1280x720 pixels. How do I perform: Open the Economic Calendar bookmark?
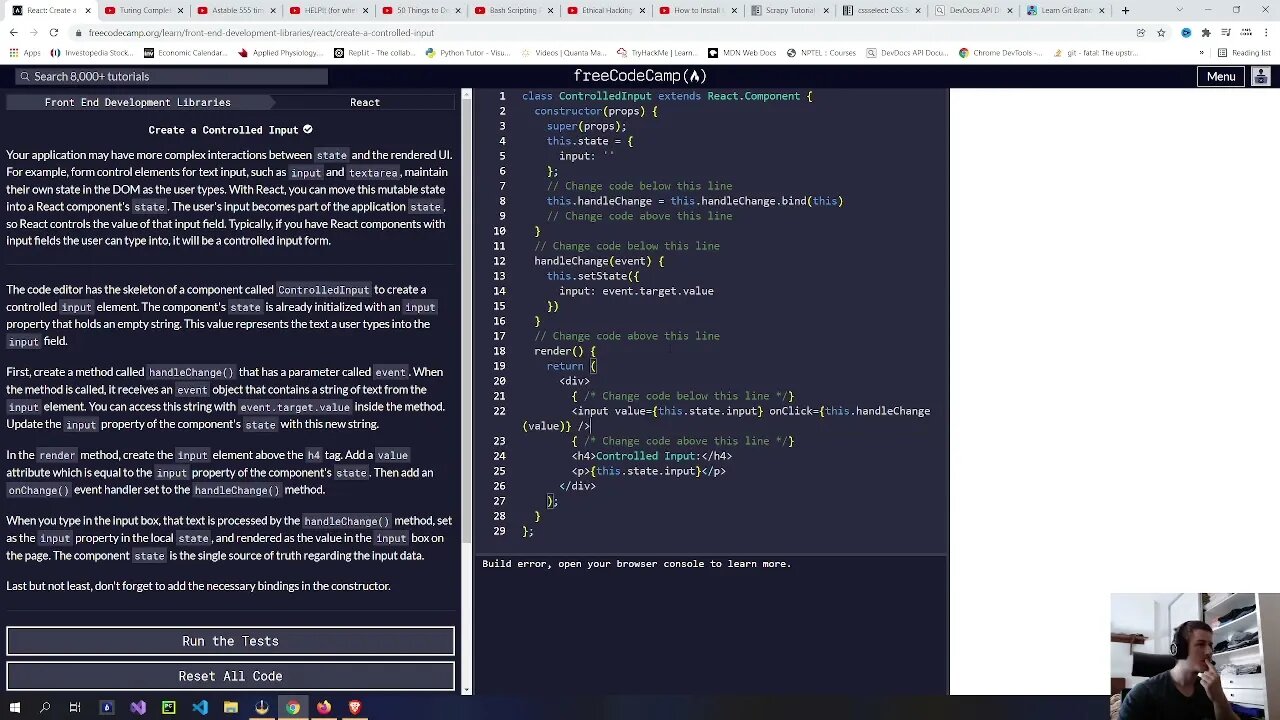pos(186,53)
